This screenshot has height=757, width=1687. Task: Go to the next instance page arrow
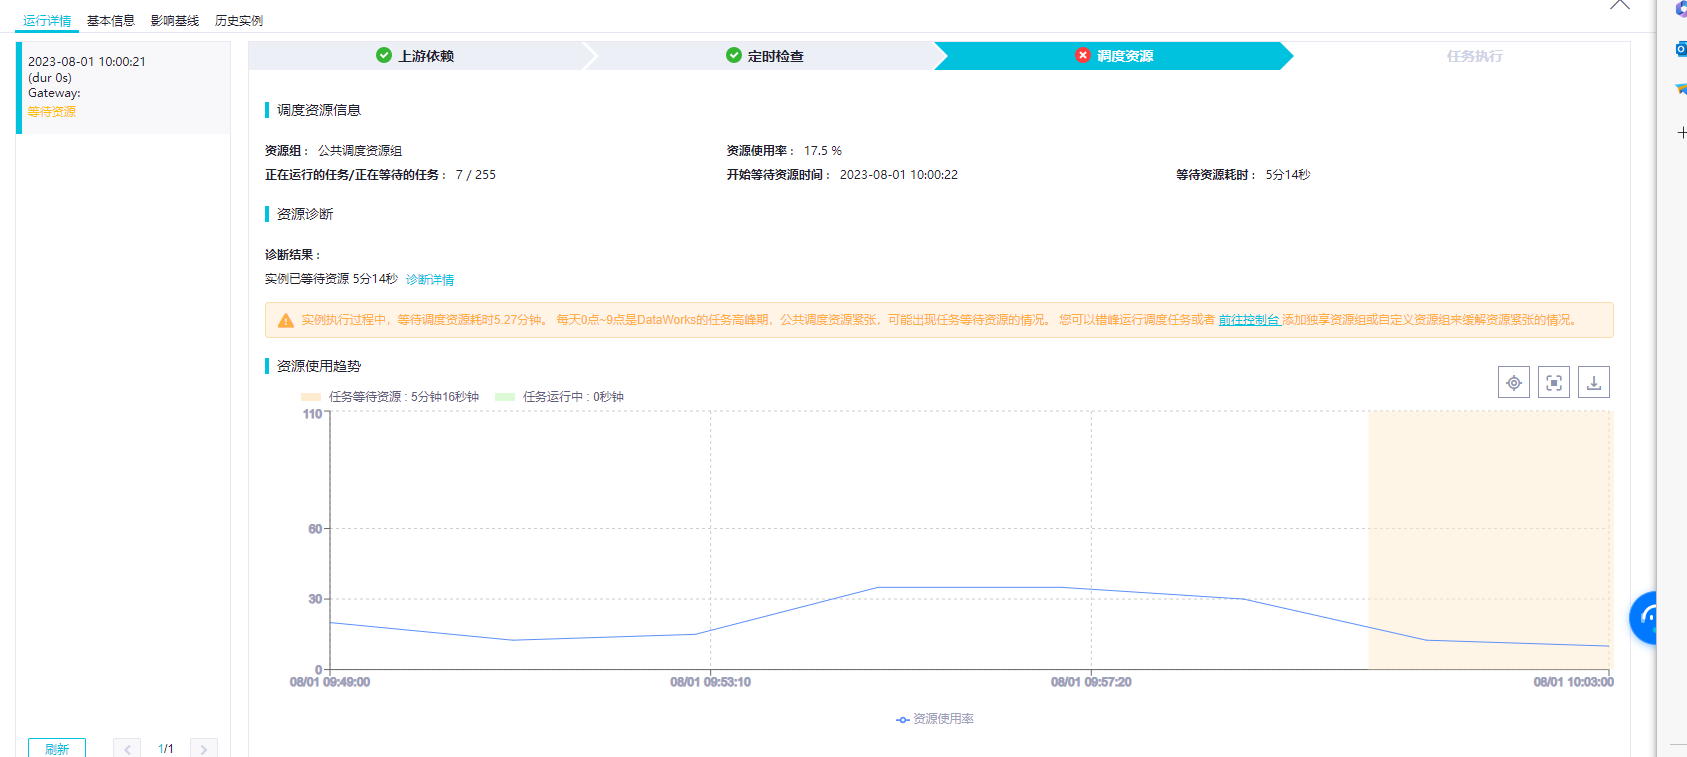(x=204, y=749)
